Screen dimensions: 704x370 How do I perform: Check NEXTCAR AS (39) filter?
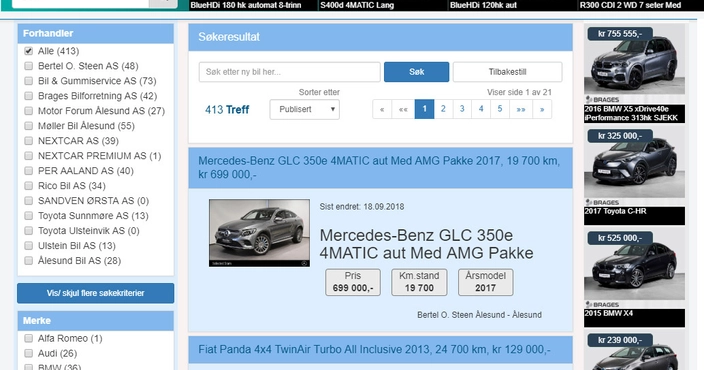[x=29, y=141]
